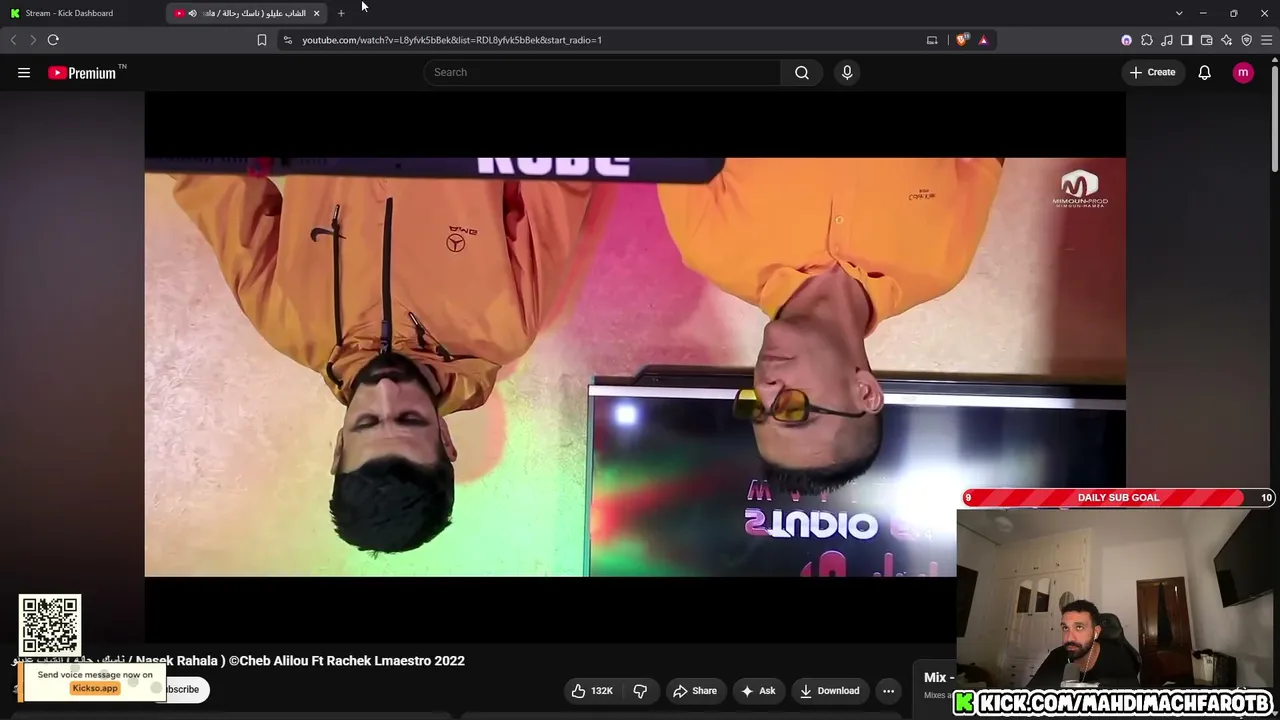Click the video title text
The height and width of the screenshot is (720, 1280).
(x=239, y=661)
